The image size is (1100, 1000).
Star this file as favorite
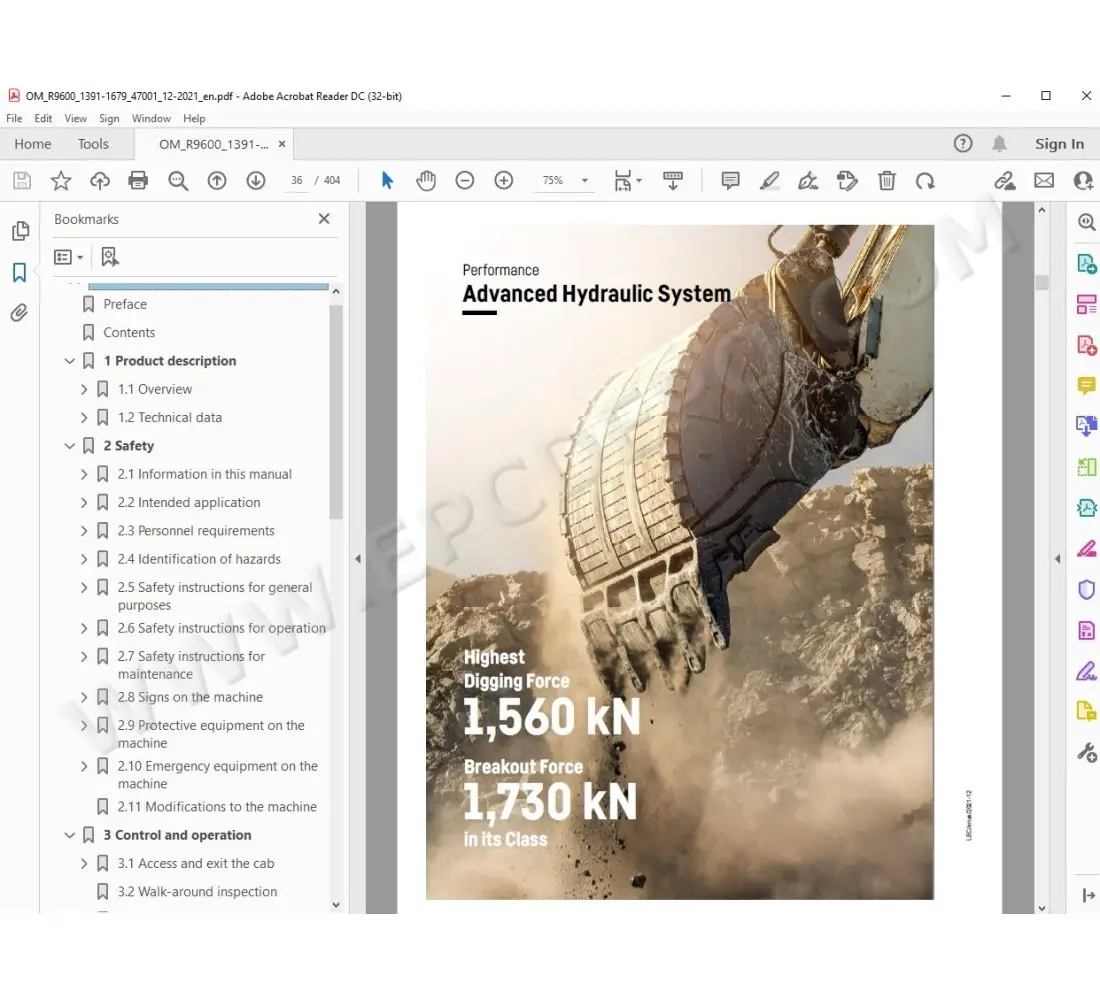pos(61,180)
